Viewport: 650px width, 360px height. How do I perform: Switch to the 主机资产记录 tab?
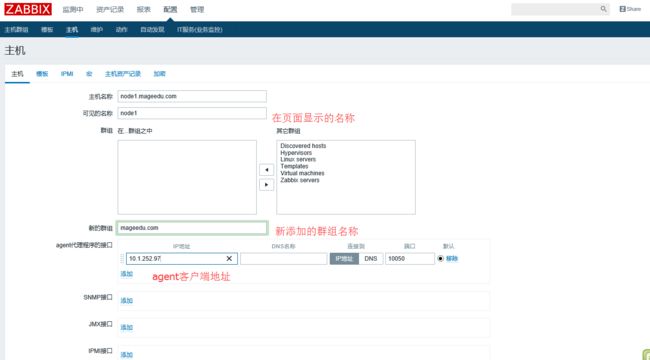coord(123,74)
